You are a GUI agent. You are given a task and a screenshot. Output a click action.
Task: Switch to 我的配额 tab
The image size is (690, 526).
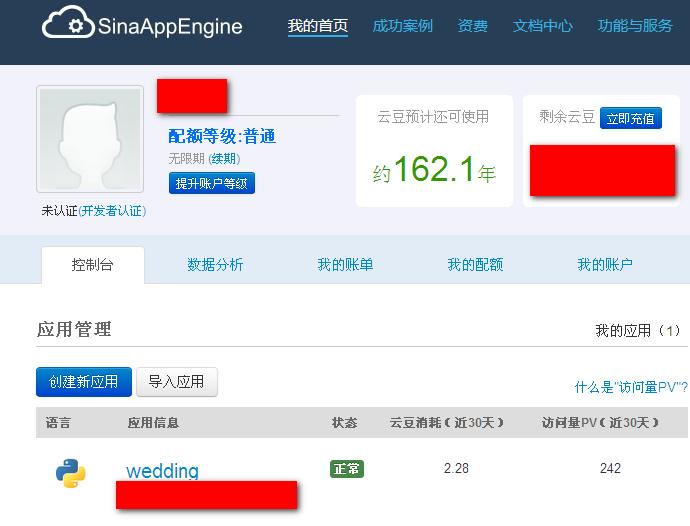[475, 265]
